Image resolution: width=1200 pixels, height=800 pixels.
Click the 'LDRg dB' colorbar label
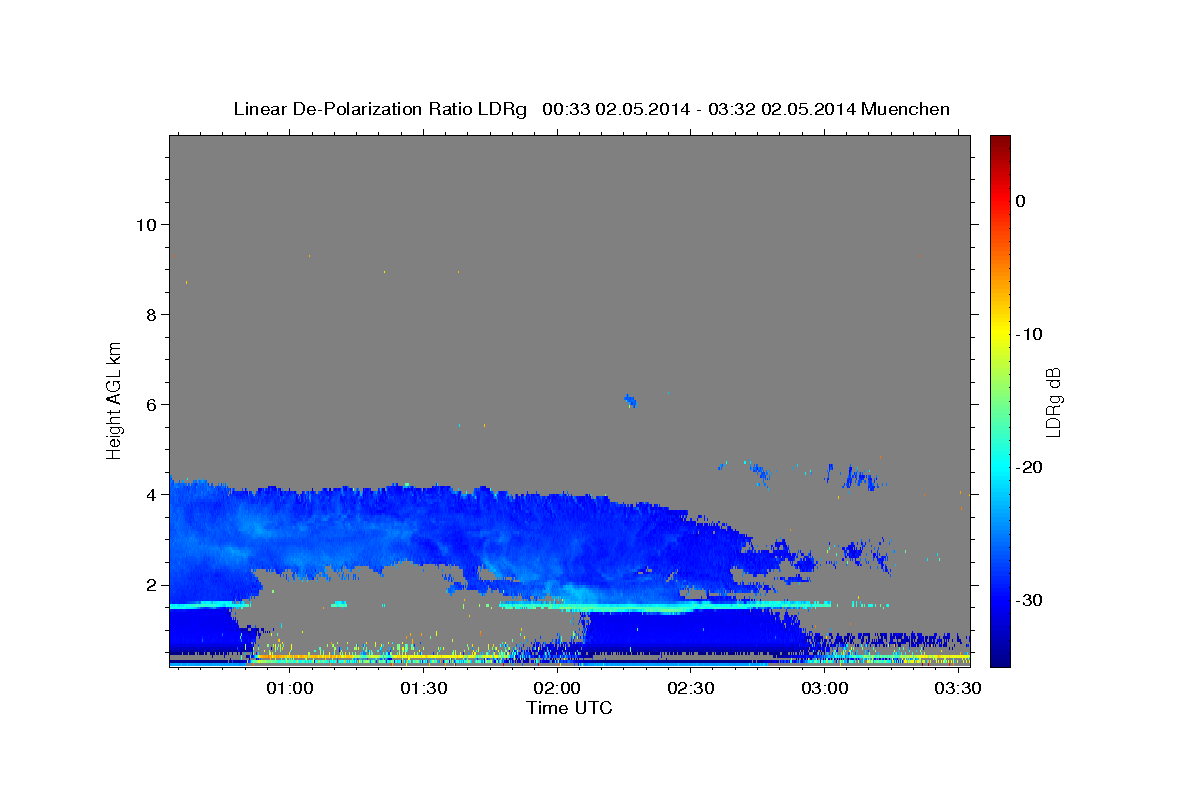(1053, 401)
